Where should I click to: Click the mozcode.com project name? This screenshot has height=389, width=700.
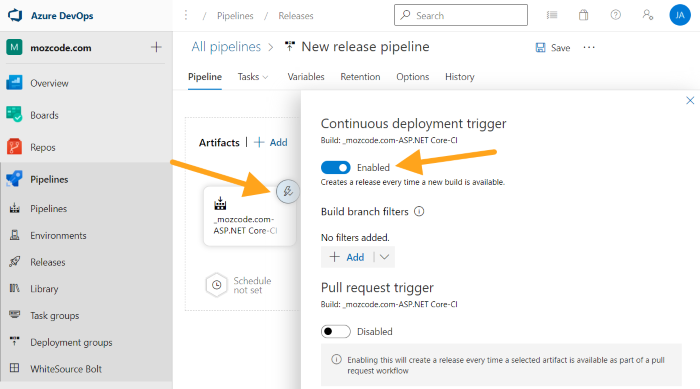61,48
